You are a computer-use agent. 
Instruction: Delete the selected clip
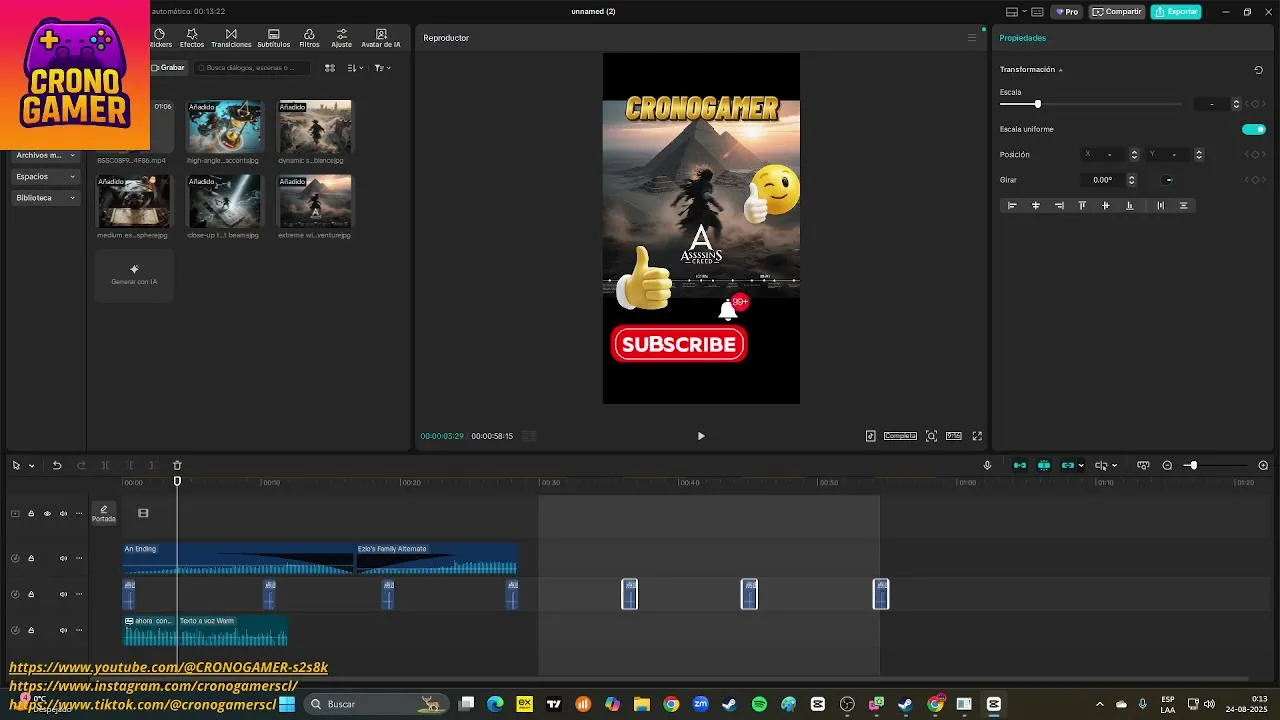(177, 465)
